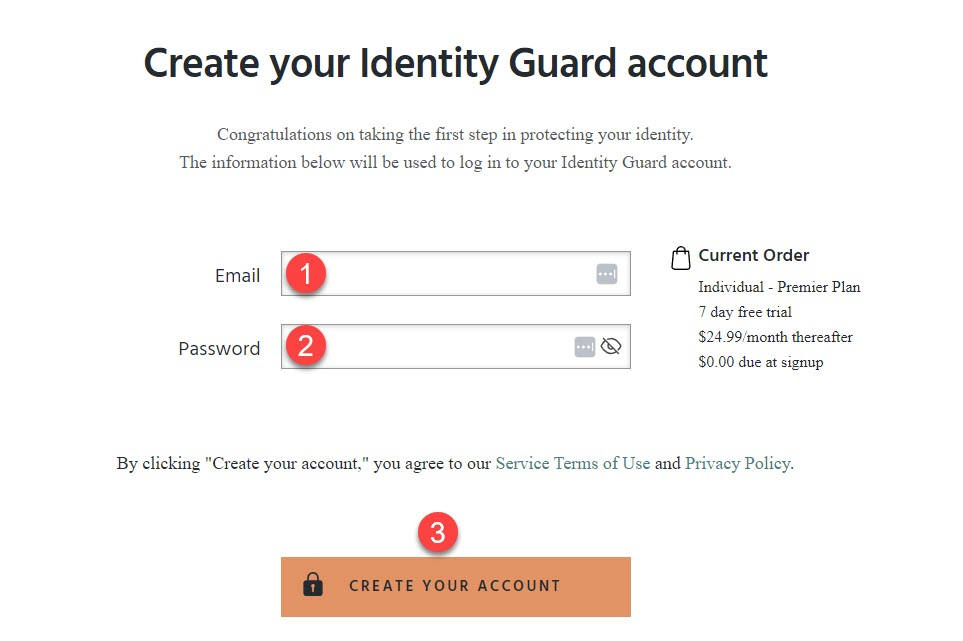This screenshot has height=641, width=963.
Task: Click the Current Order heading
Action: [x=754, y=255]
